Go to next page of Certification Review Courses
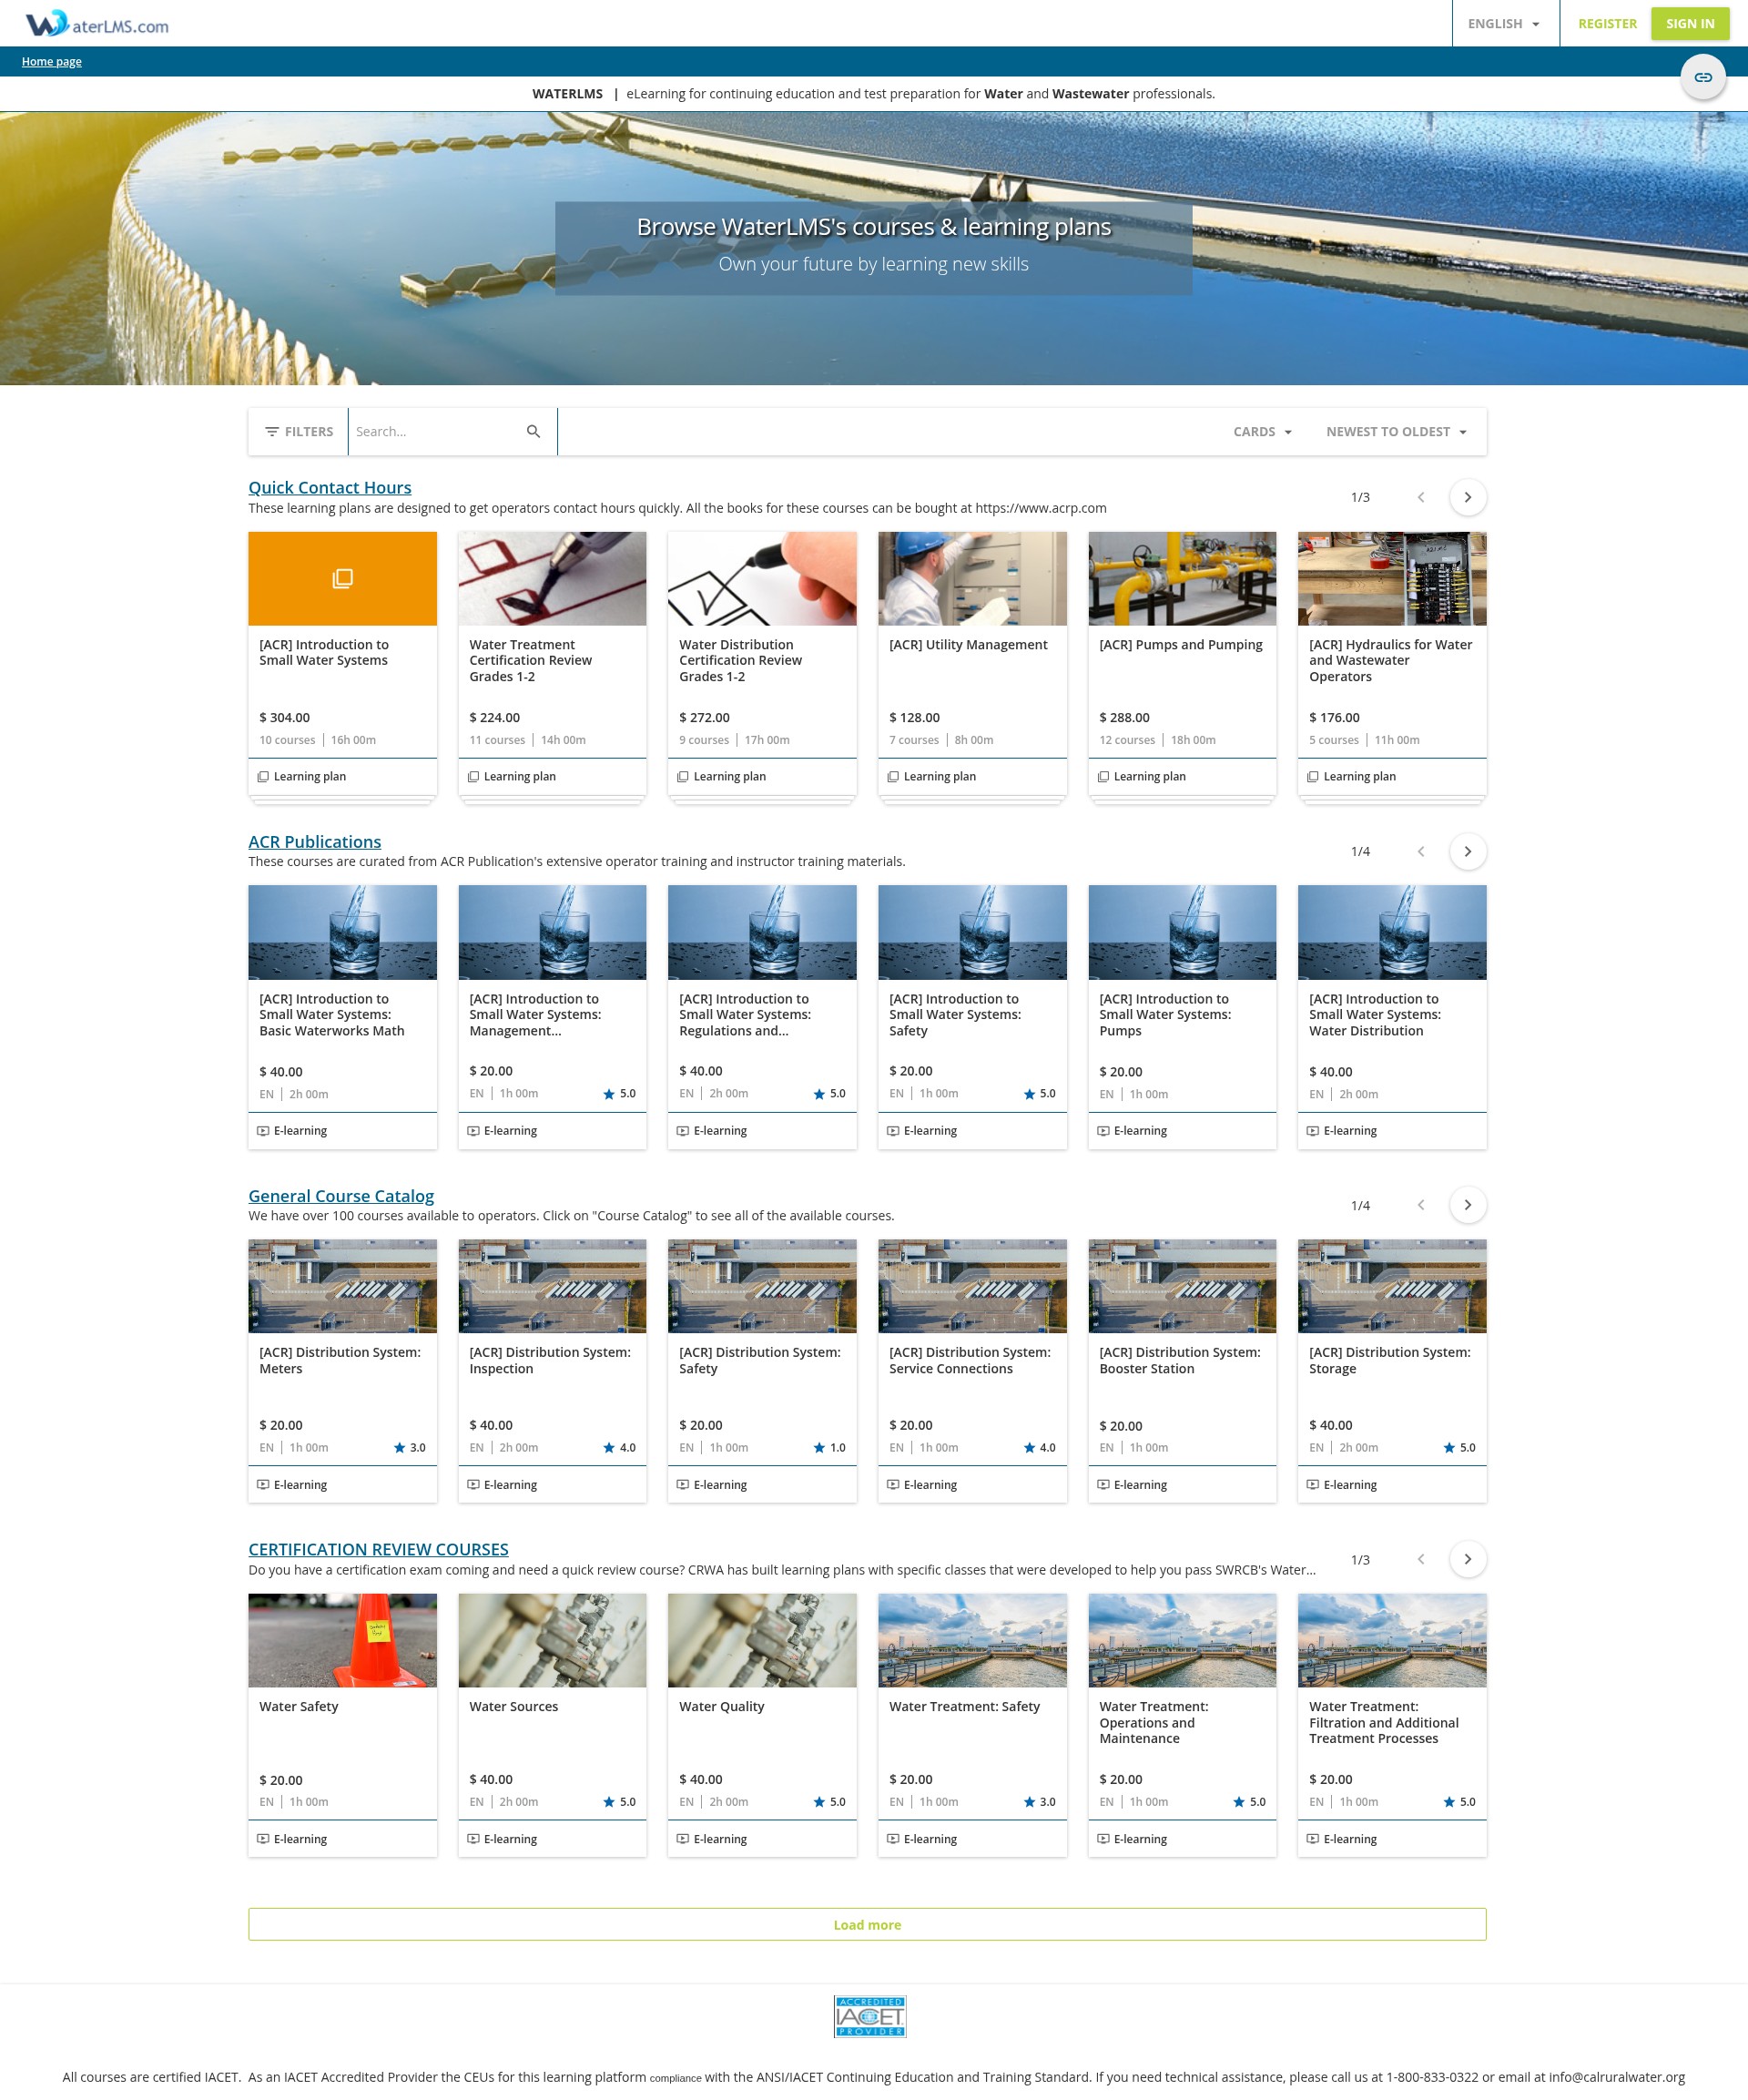The image size is (1748, 2100). [x=1467, y=1559]
